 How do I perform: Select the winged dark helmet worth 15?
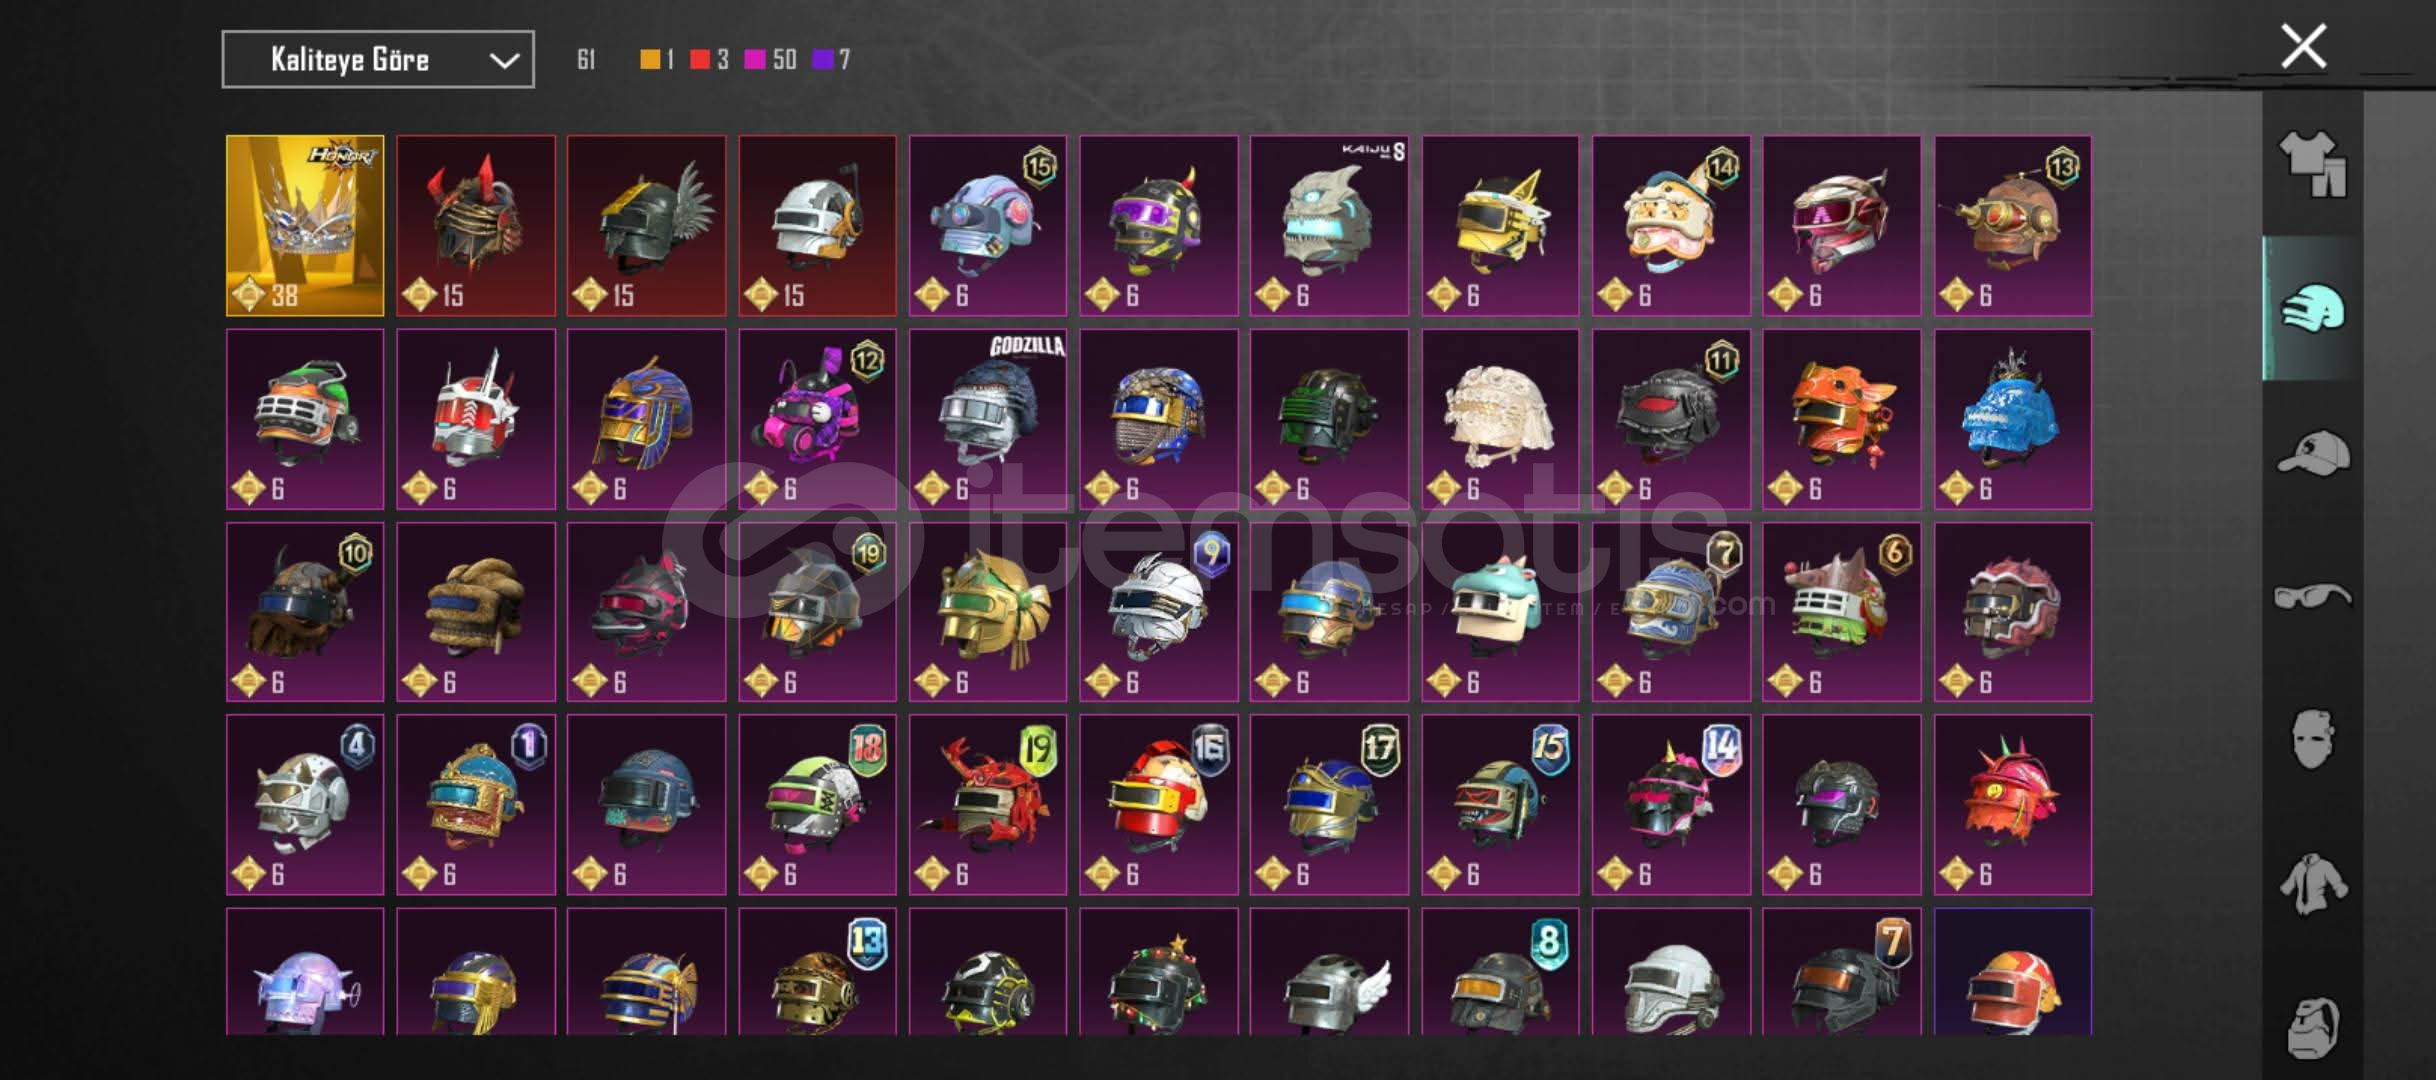click(646, 226)
